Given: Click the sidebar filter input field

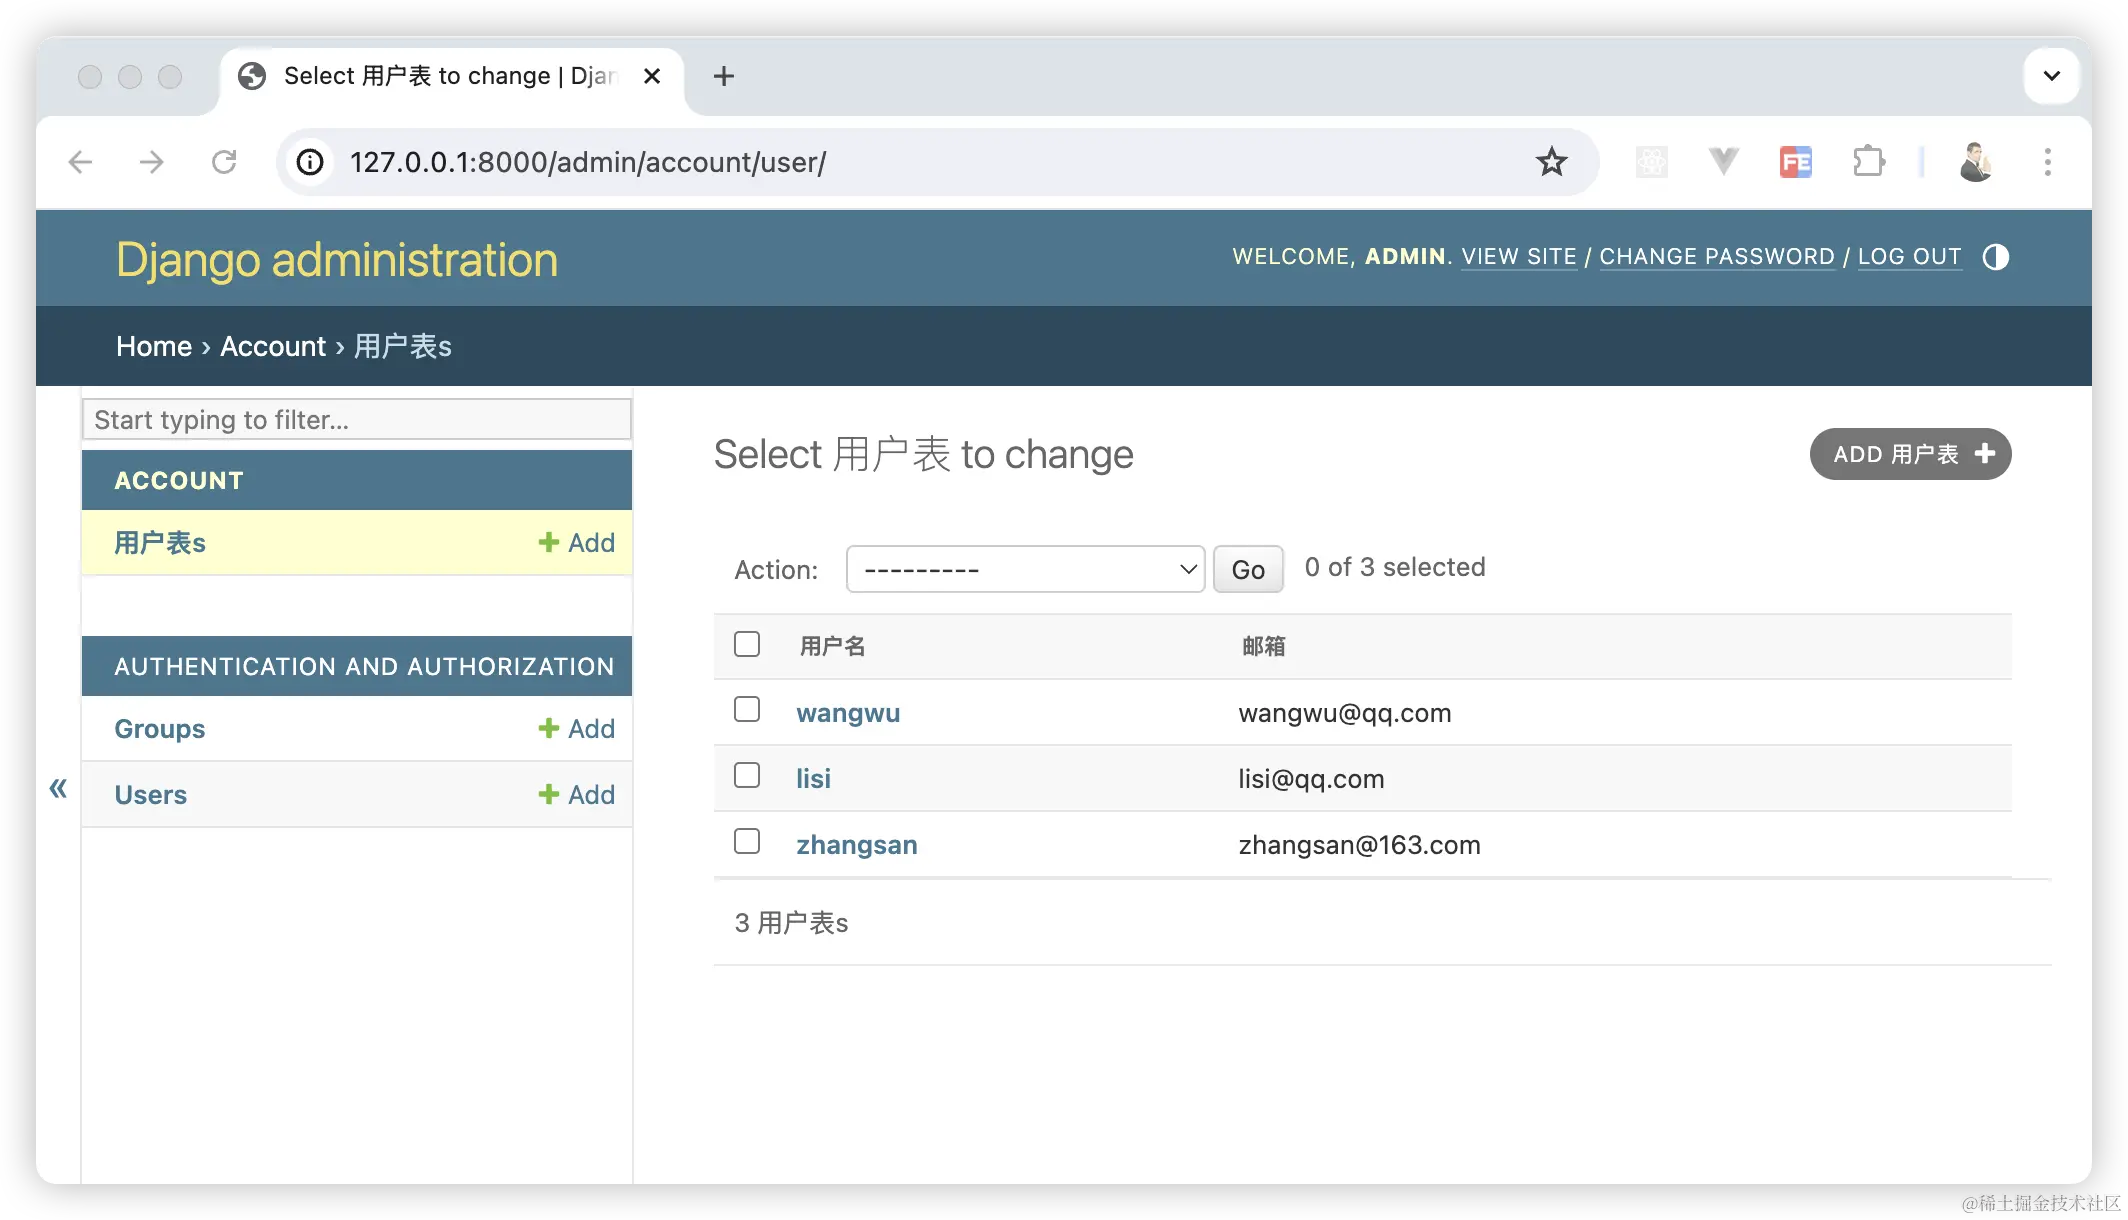Looking at the screenshot, I should [x=357, y=420].
